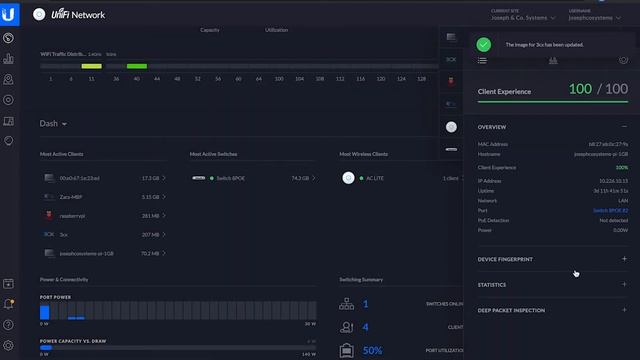Click the Port Utilization icon
Screen dimensions: 640x360
pyautogui.click(x=347, y=350)
